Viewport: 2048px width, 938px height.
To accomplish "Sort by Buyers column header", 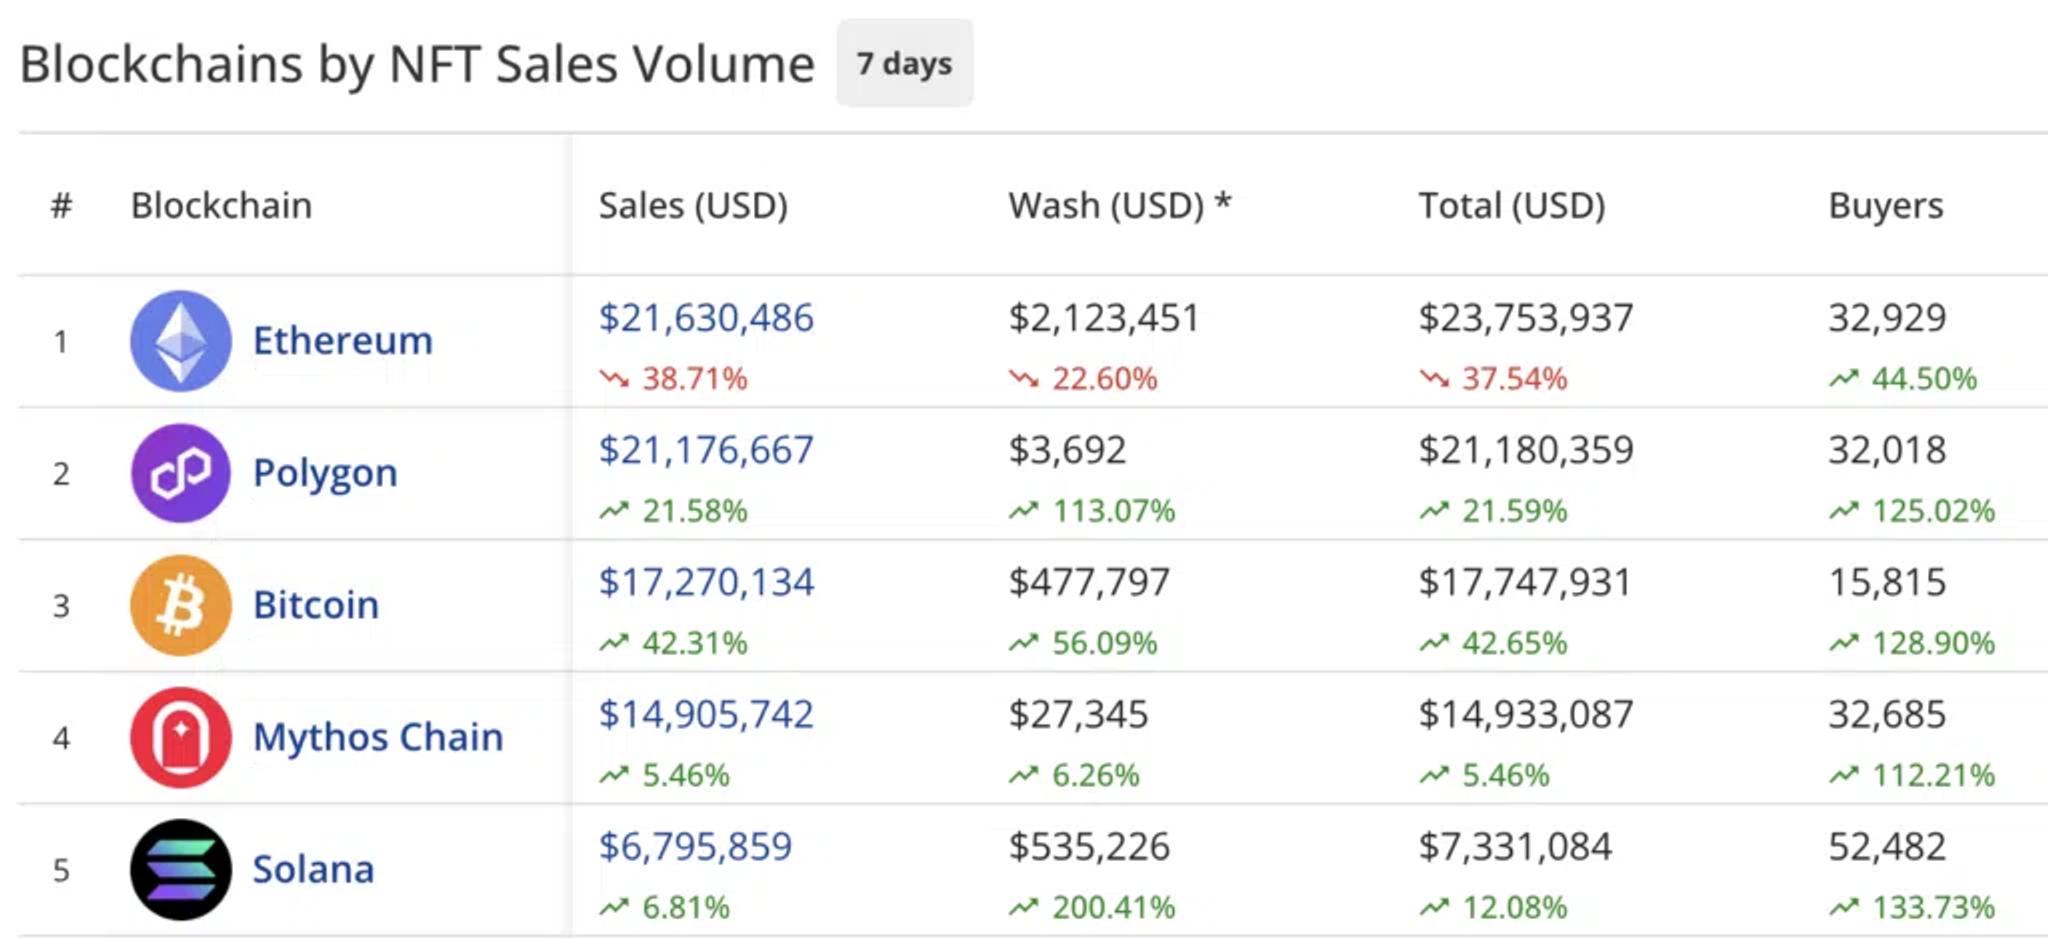I will click(1885, 205).
